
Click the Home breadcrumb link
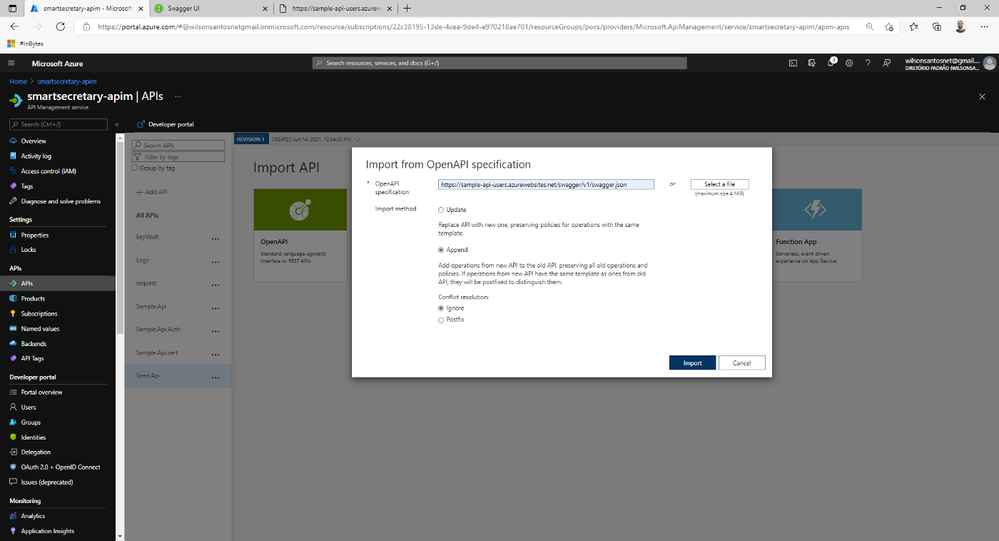click(18, 82)
